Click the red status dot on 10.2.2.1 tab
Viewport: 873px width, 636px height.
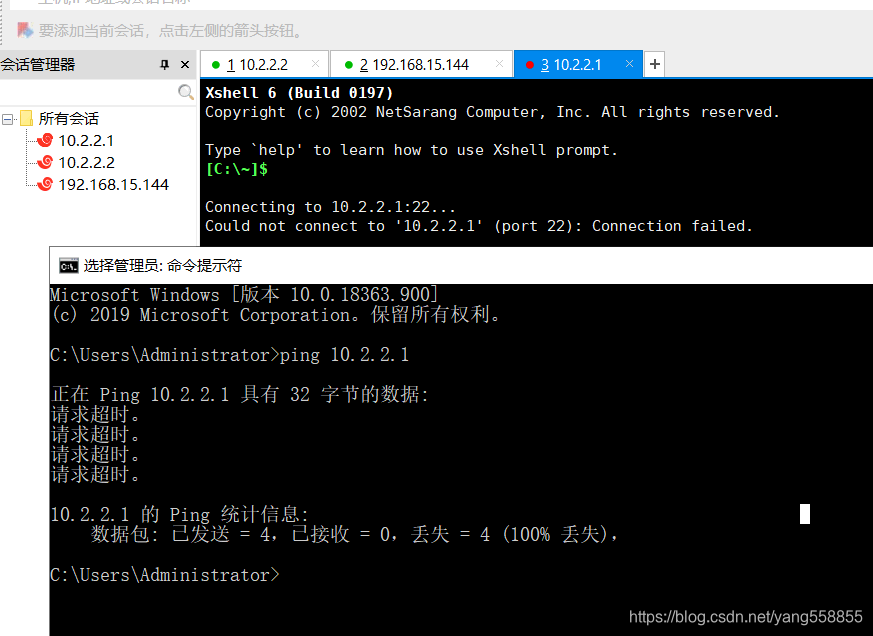pyautogui.click(x=529, y=65)
